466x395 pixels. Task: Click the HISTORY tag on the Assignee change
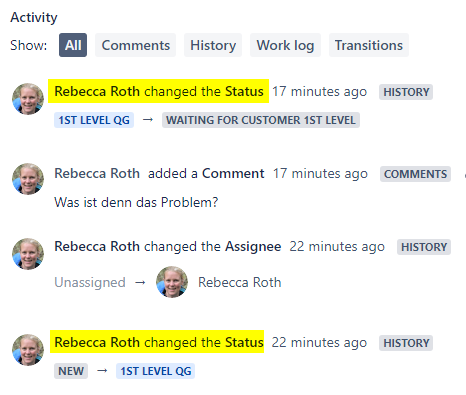(x=424, y=247)
